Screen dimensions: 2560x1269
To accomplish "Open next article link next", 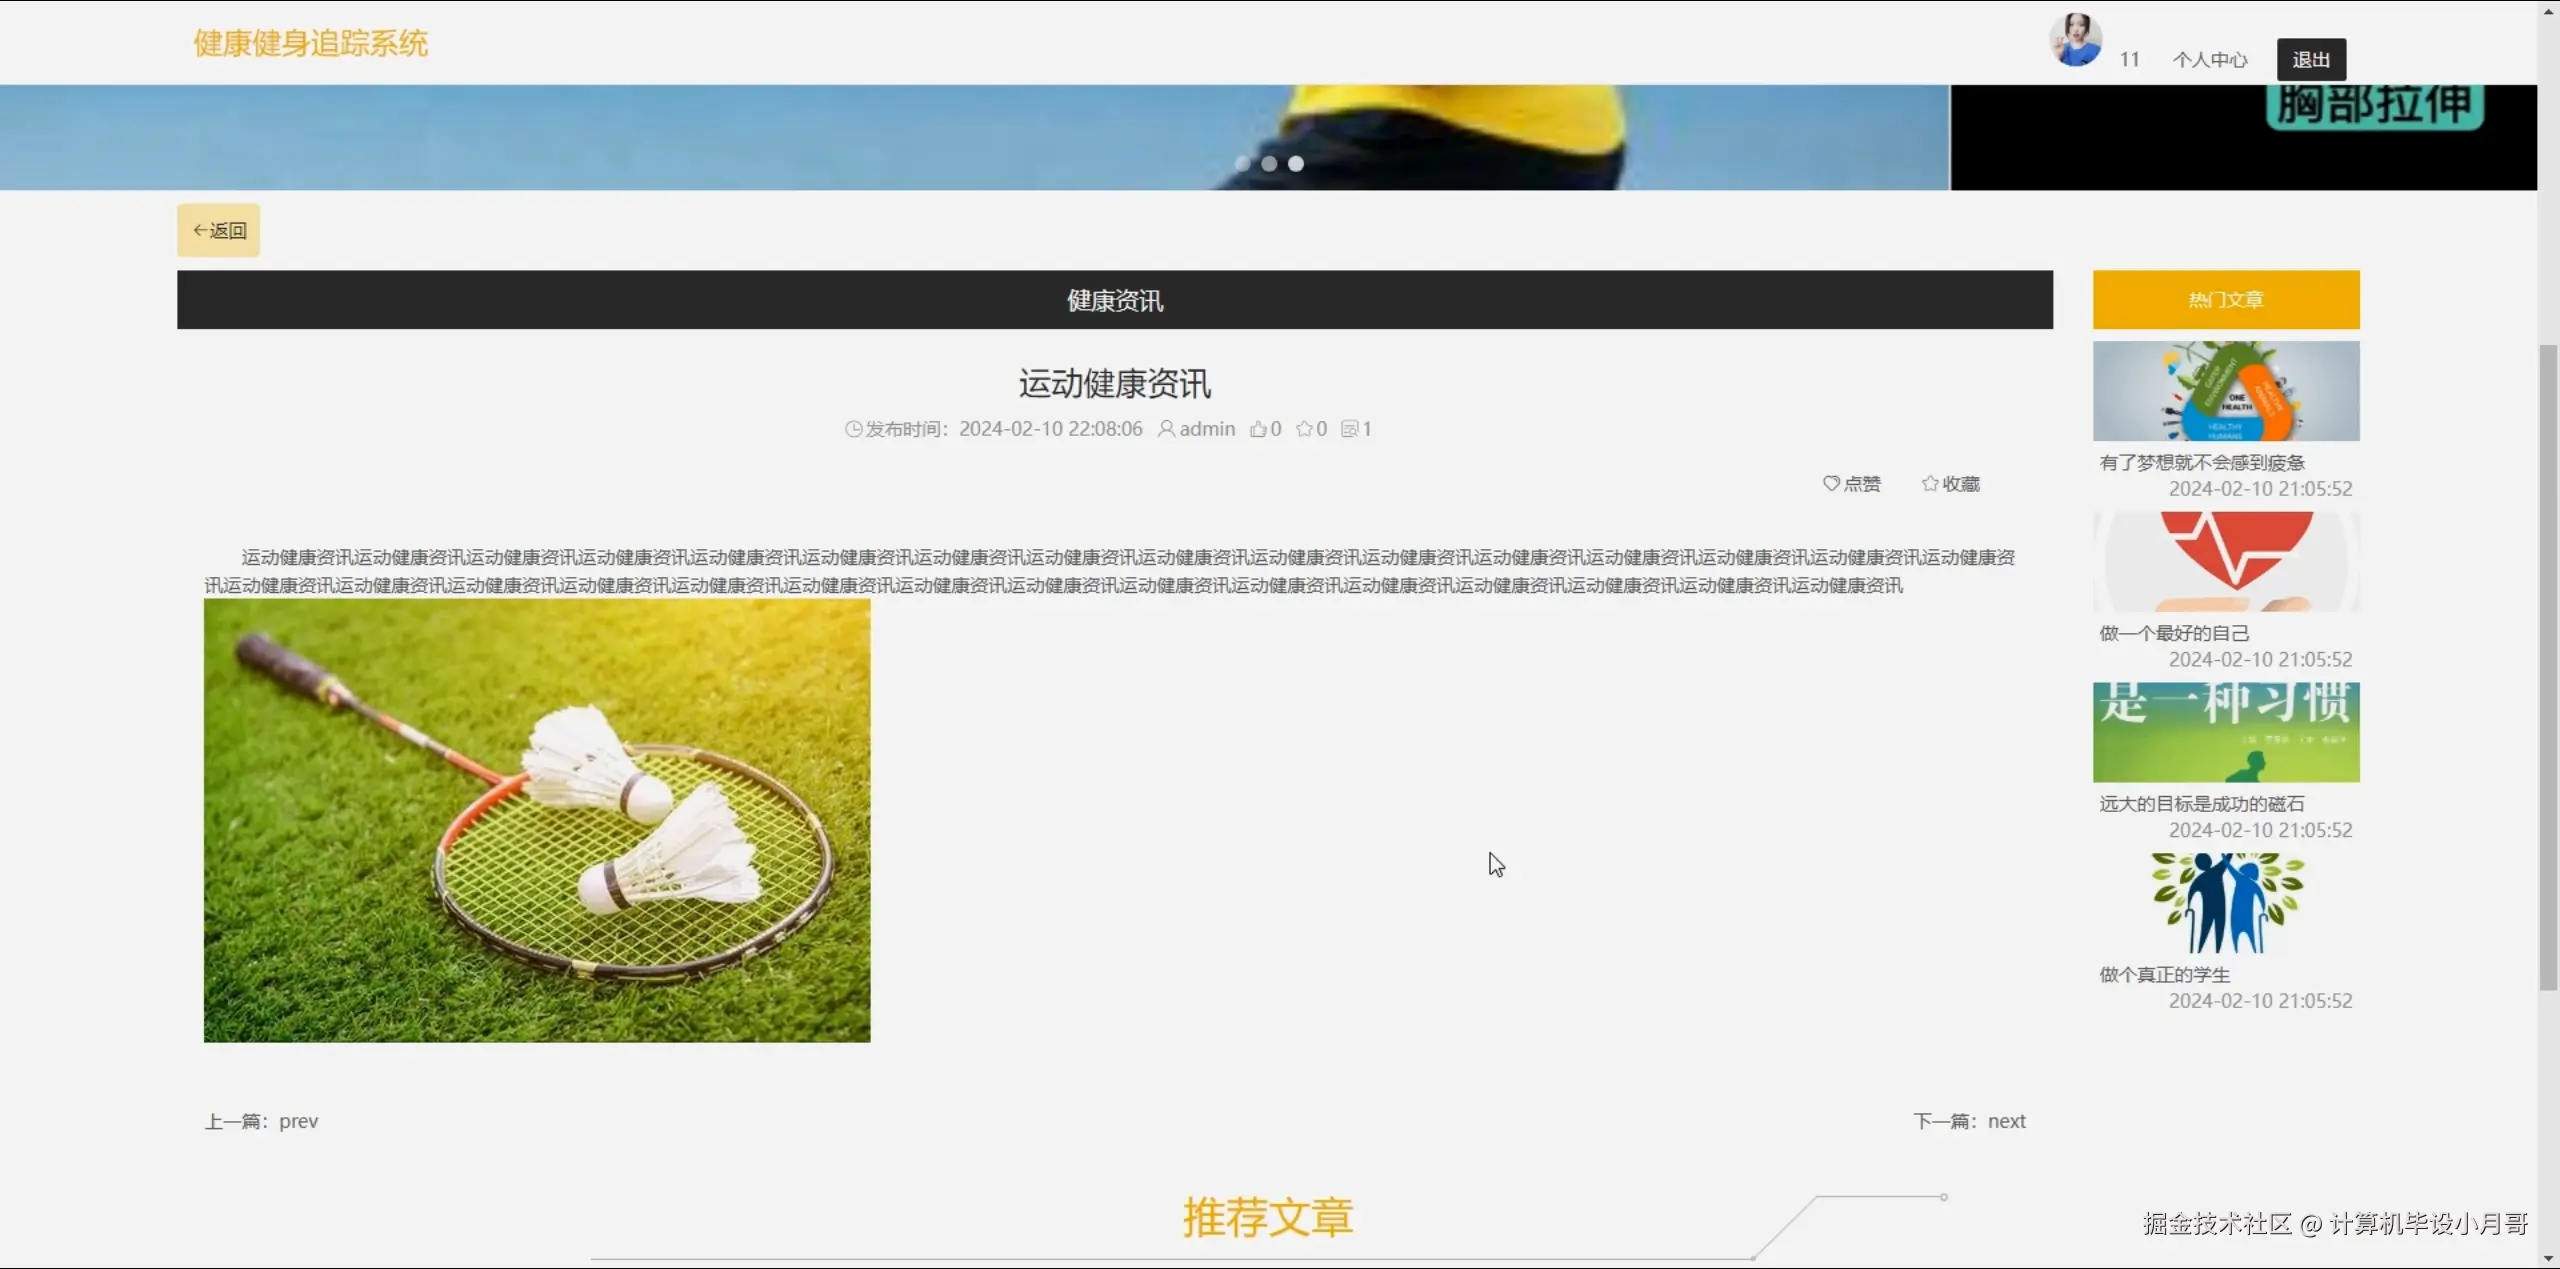I will [x=2005, y=1121].
